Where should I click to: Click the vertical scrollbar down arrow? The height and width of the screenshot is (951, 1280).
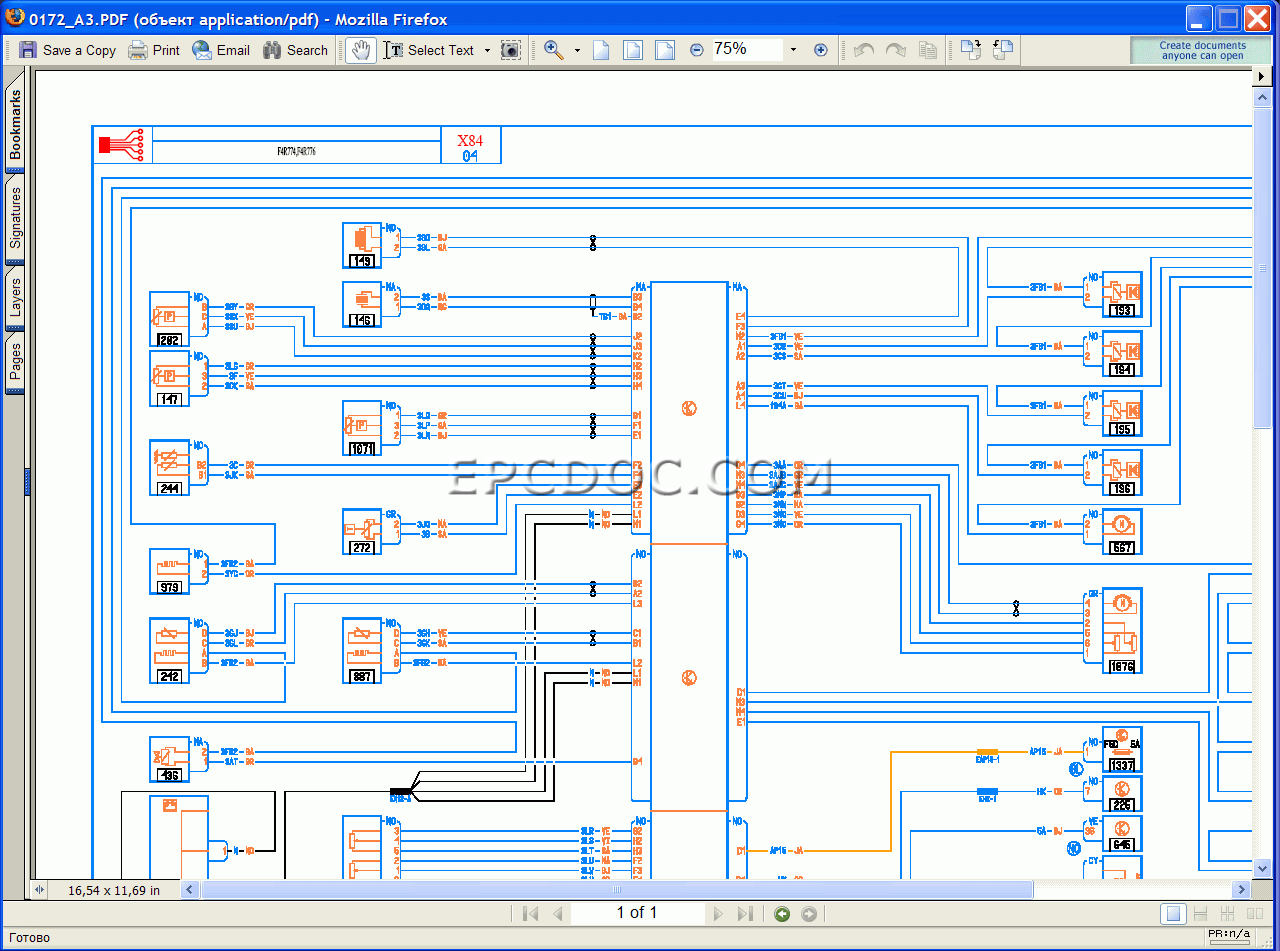click(1261, 868)
